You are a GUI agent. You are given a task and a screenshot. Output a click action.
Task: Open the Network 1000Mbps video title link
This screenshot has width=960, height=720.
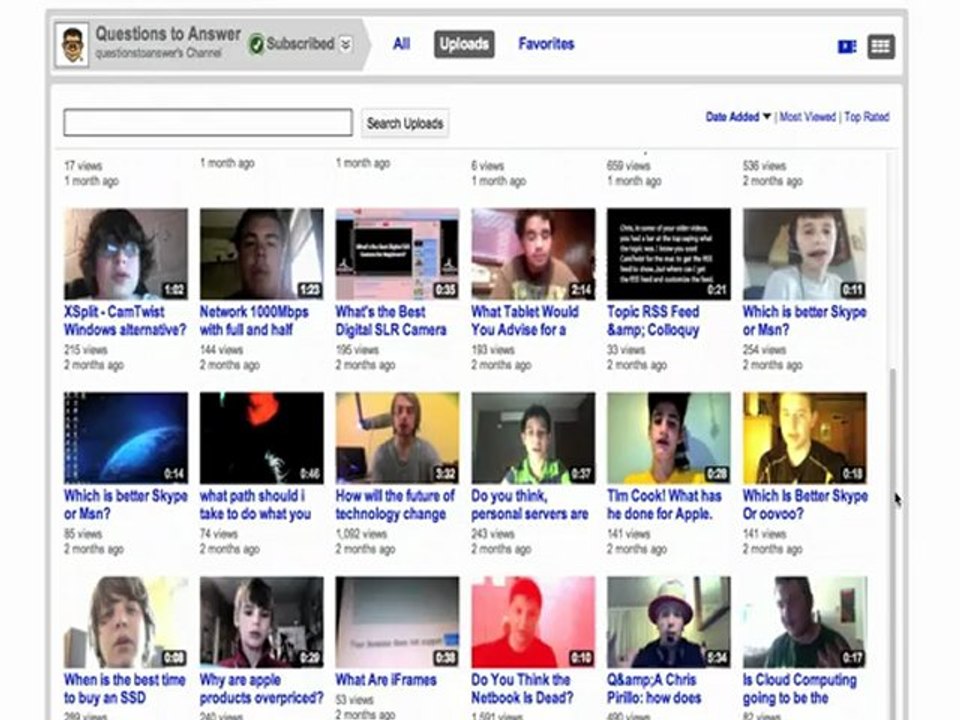click(254, 320)
